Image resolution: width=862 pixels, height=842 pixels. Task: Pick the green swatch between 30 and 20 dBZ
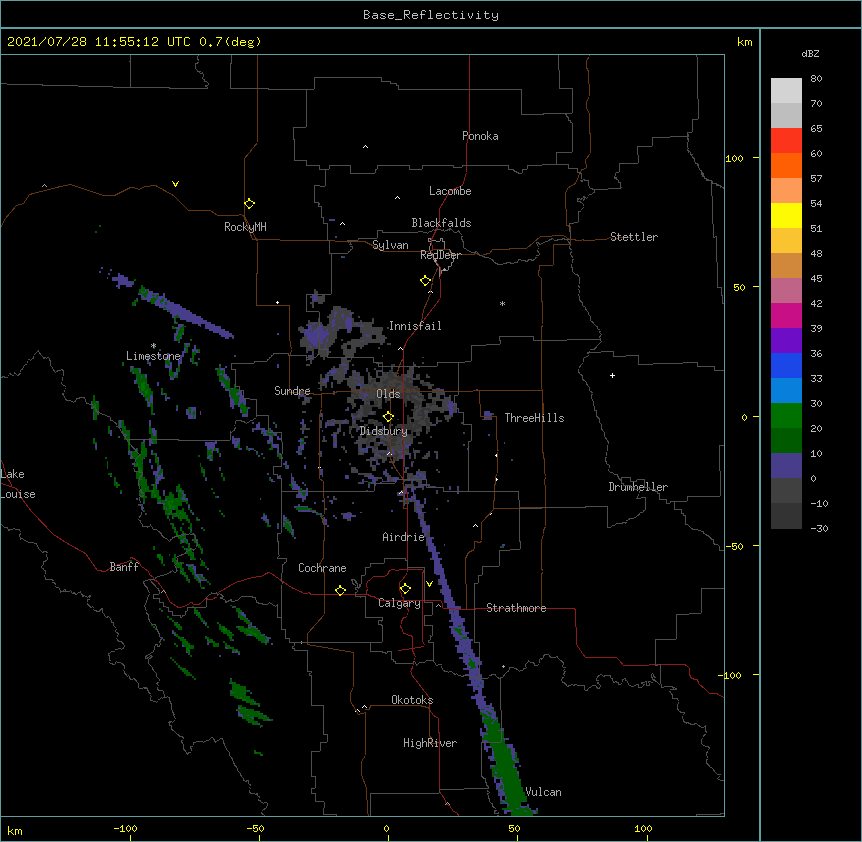[x=786, y=416]
